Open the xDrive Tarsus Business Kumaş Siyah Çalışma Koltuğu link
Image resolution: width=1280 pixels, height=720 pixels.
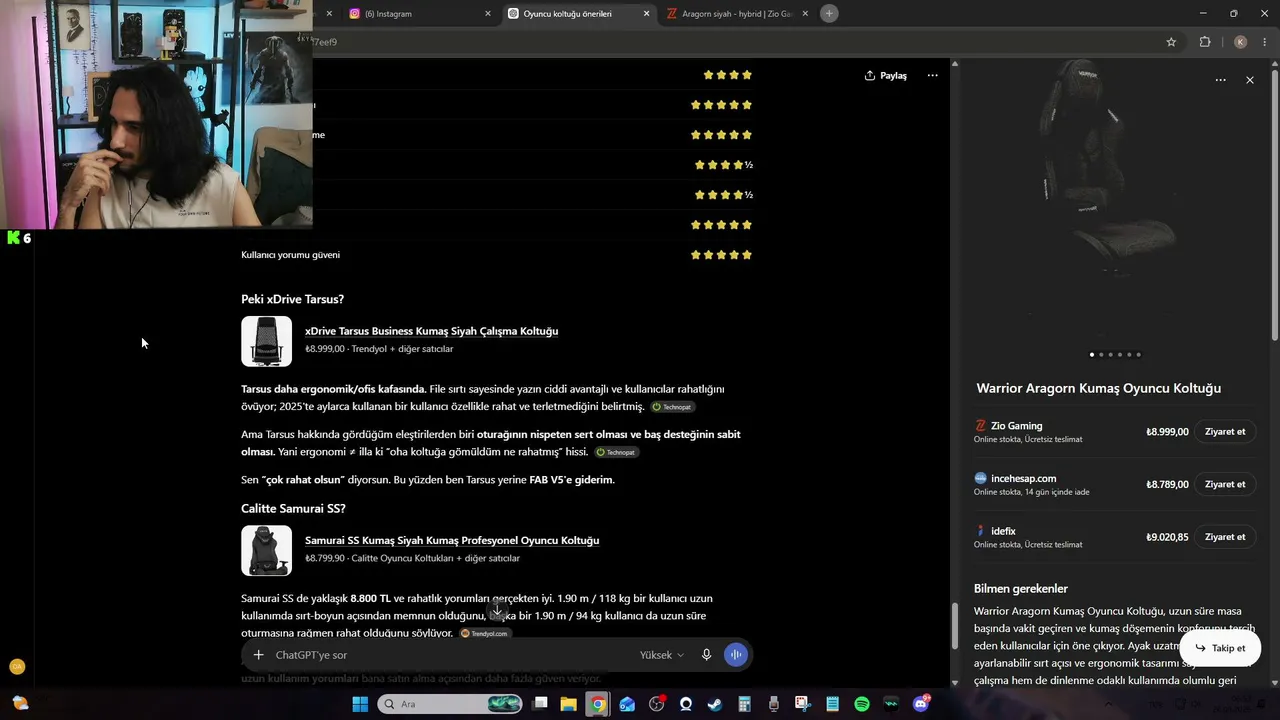click(431, 331)
